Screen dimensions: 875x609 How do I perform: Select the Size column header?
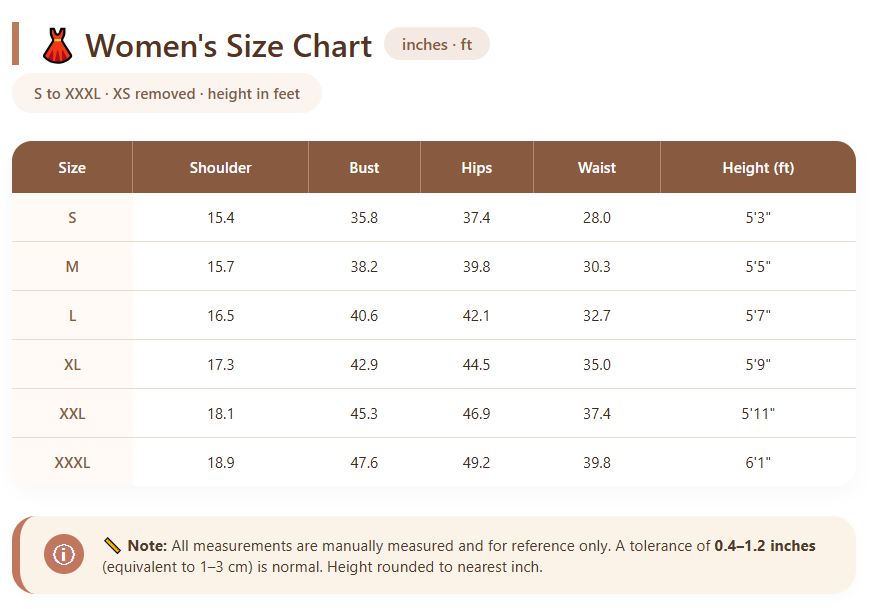point(72,168)
